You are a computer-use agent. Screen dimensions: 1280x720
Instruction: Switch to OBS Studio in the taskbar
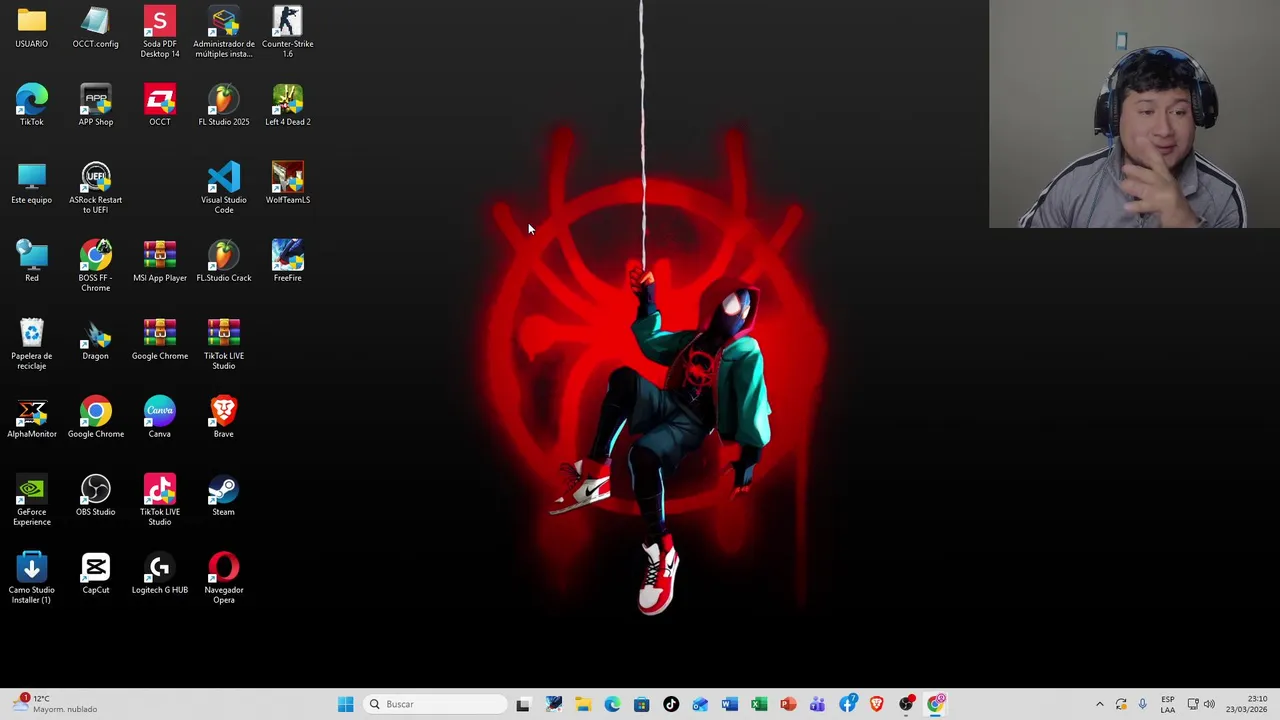coord(906,704)
